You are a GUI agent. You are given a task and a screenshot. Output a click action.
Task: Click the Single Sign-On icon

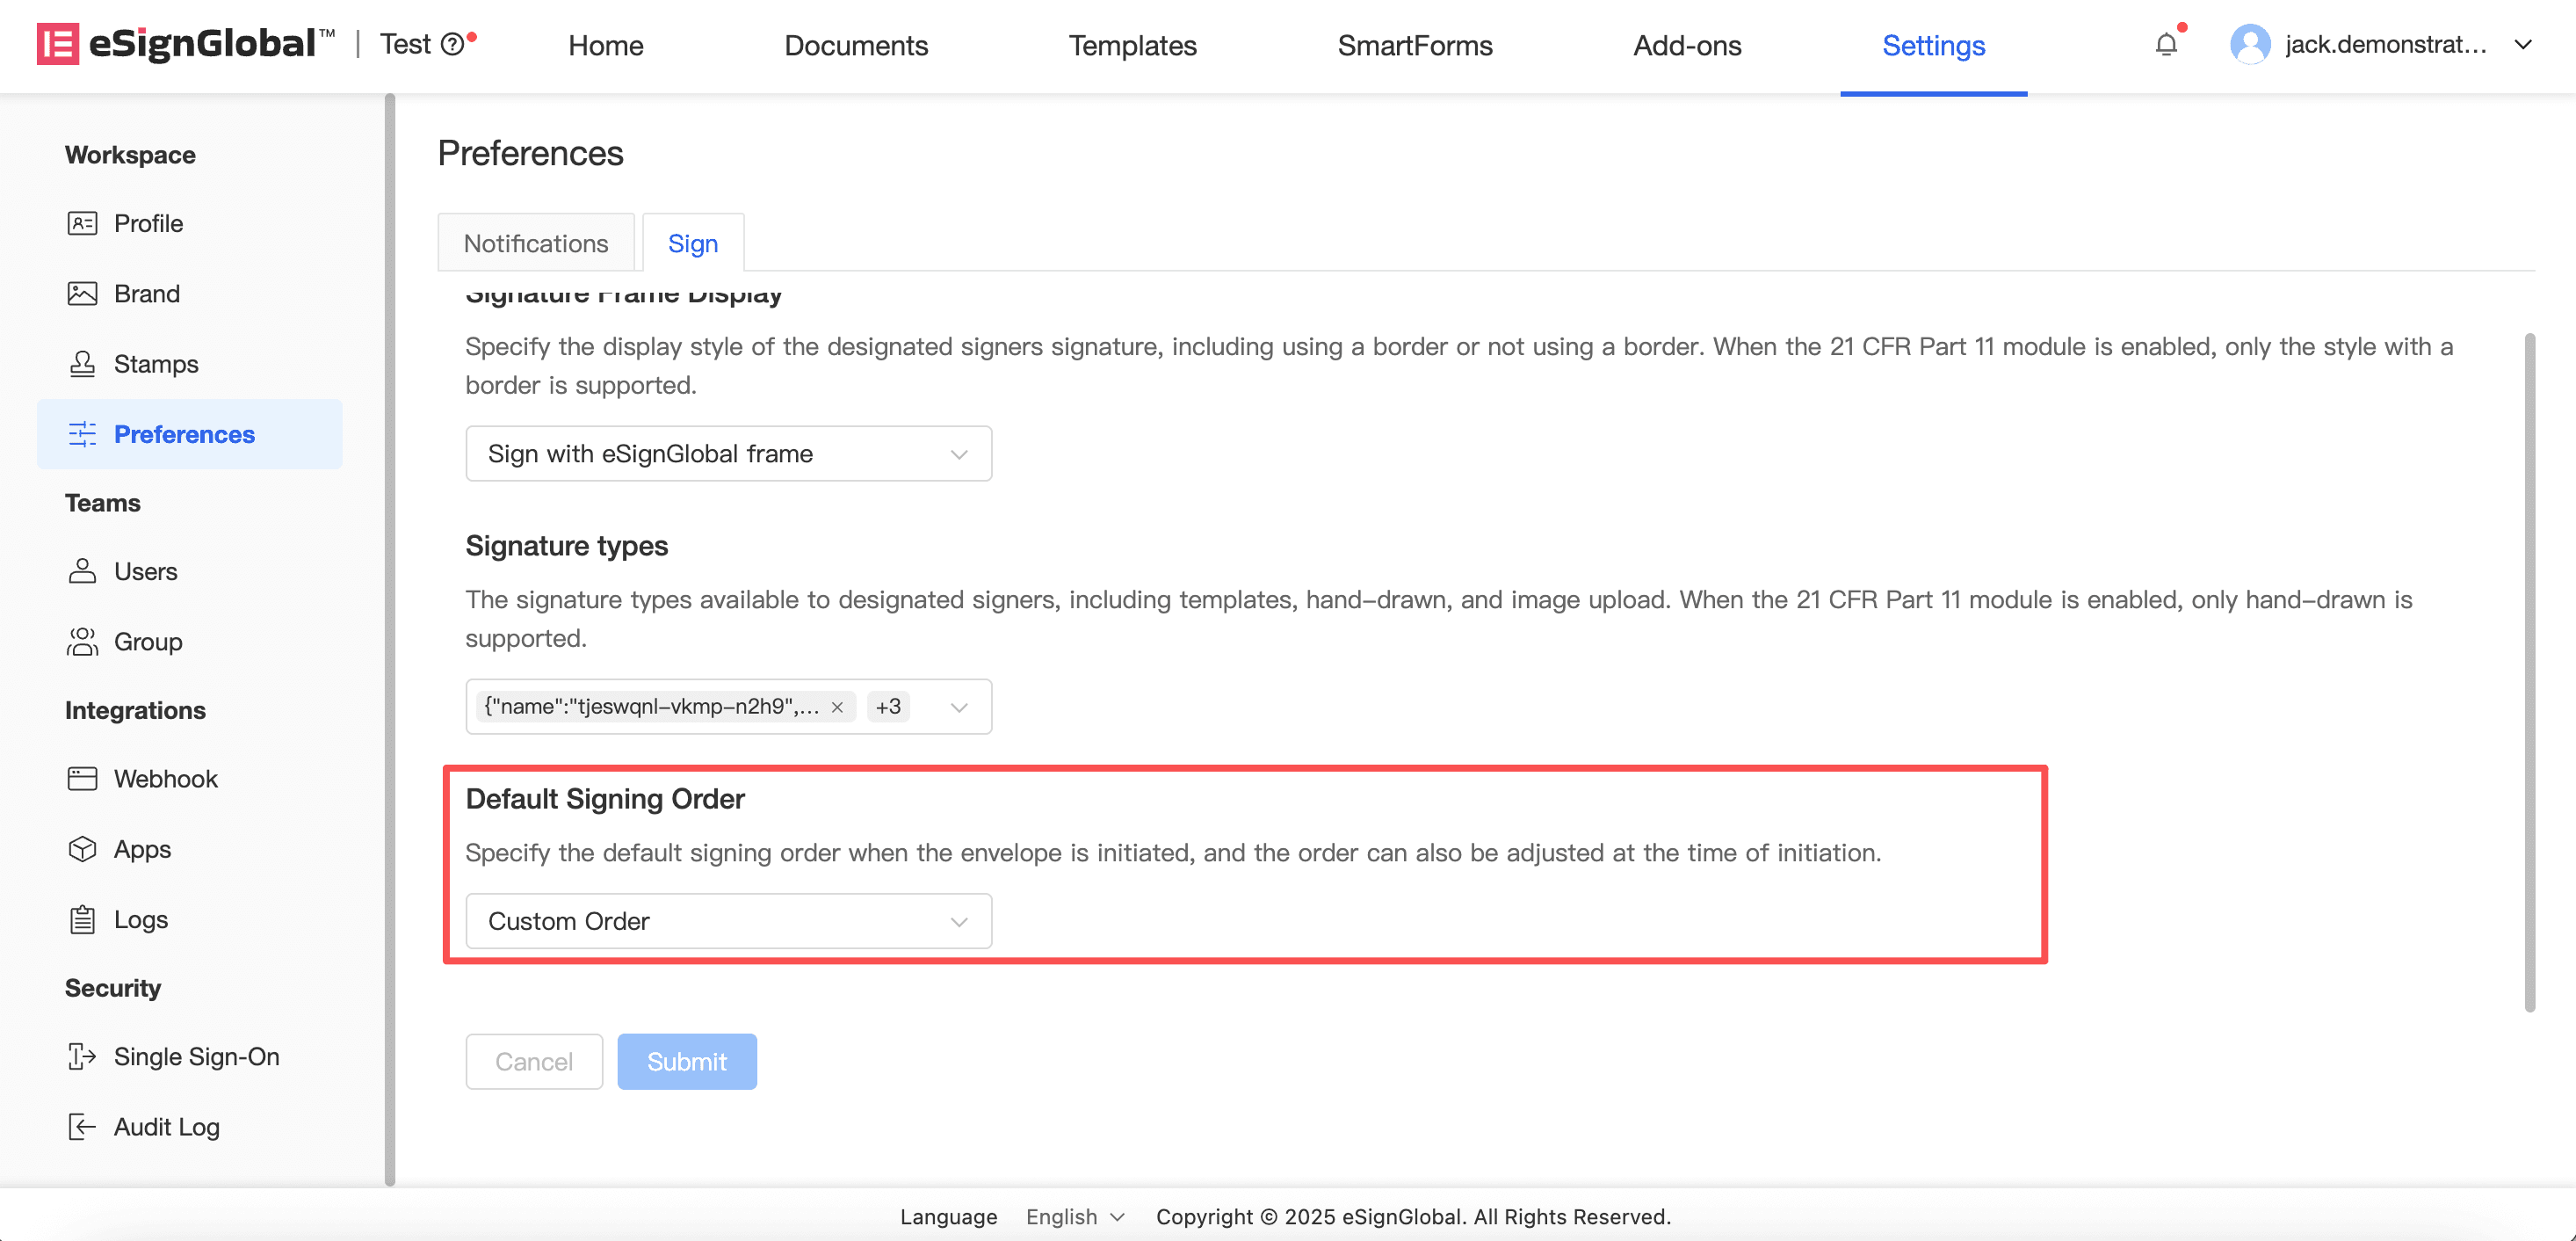tap(82, 1056)
